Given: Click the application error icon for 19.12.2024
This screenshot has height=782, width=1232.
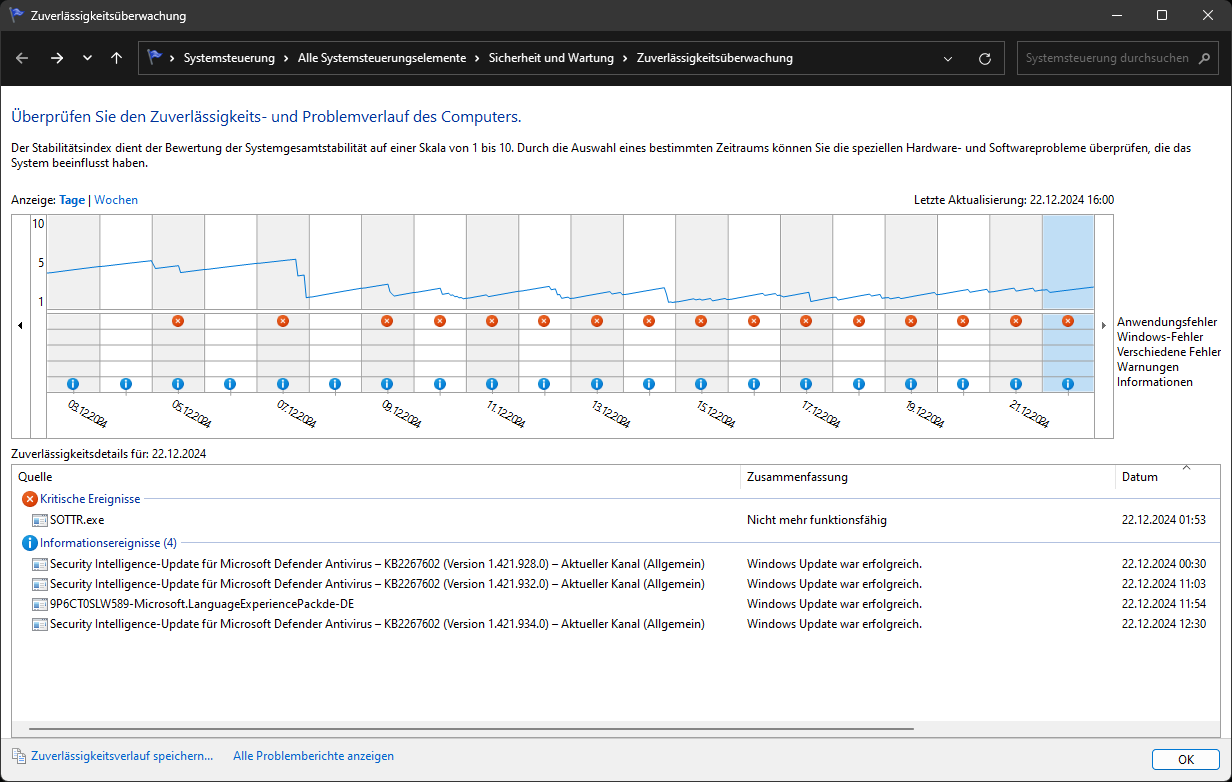Looking at the screenshot, I should 911,321.
